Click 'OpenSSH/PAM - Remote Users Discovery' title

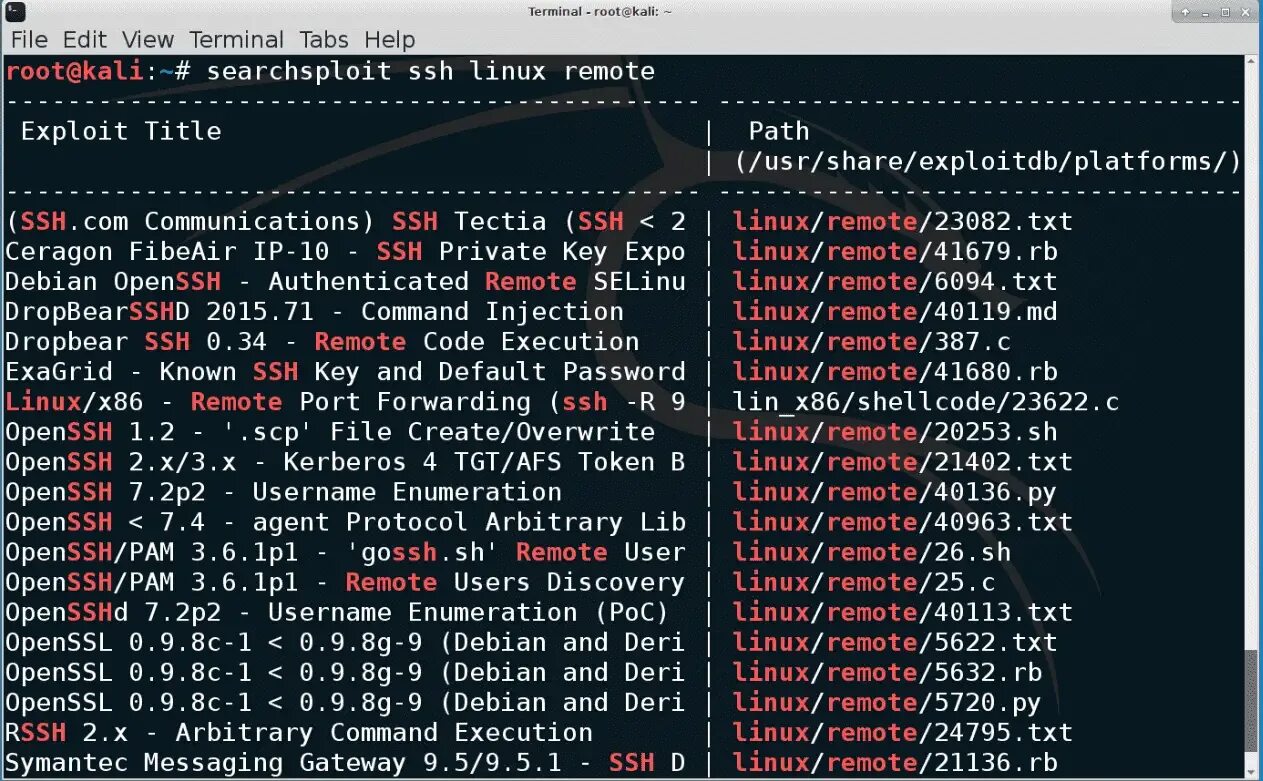coord(346,582)
